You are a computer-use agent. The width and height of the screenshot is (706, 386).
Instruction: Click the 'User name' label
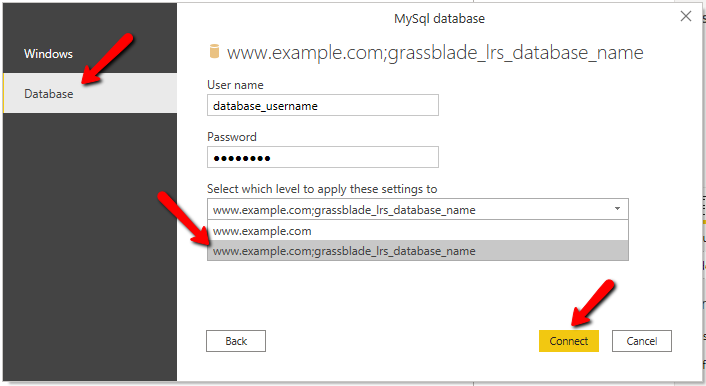point(235,85)
